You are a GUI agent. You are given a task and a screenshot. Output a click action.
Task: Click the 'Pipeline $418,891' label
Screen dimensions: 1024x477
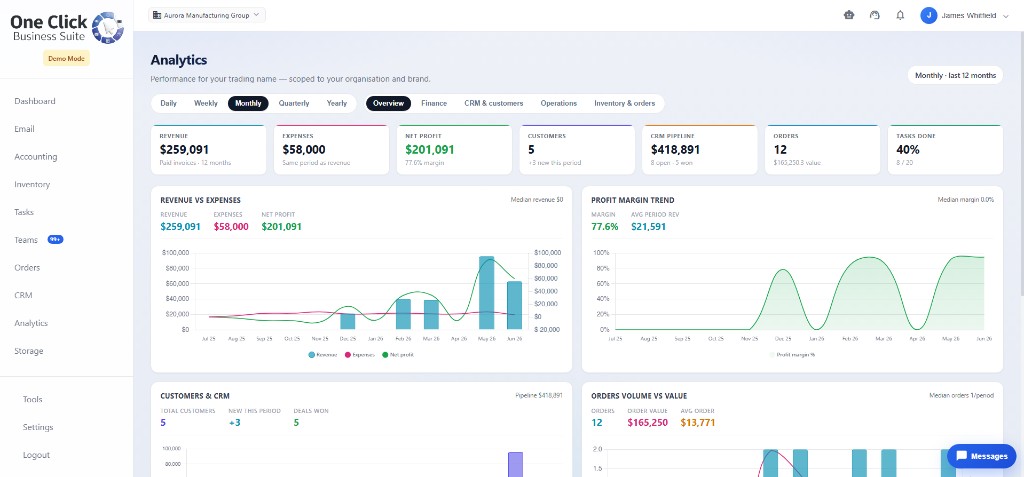(539, 395)
